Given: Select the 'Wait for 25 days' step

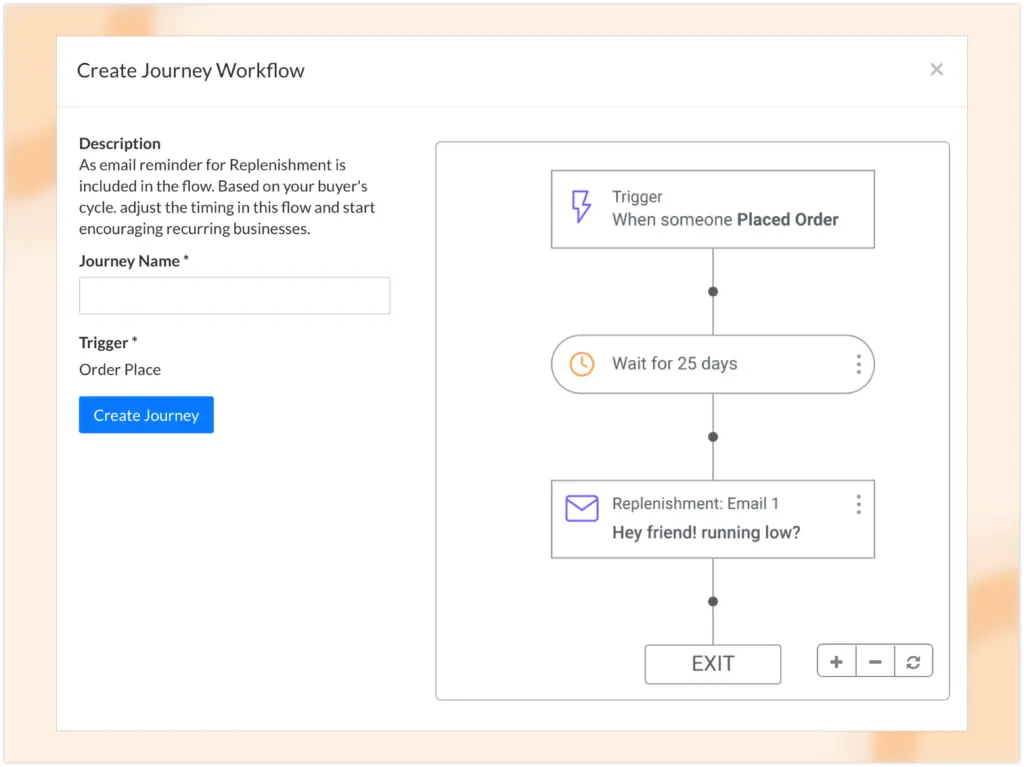Looking at the screenshot, I should pyautogui.click(x=675, y=364).
